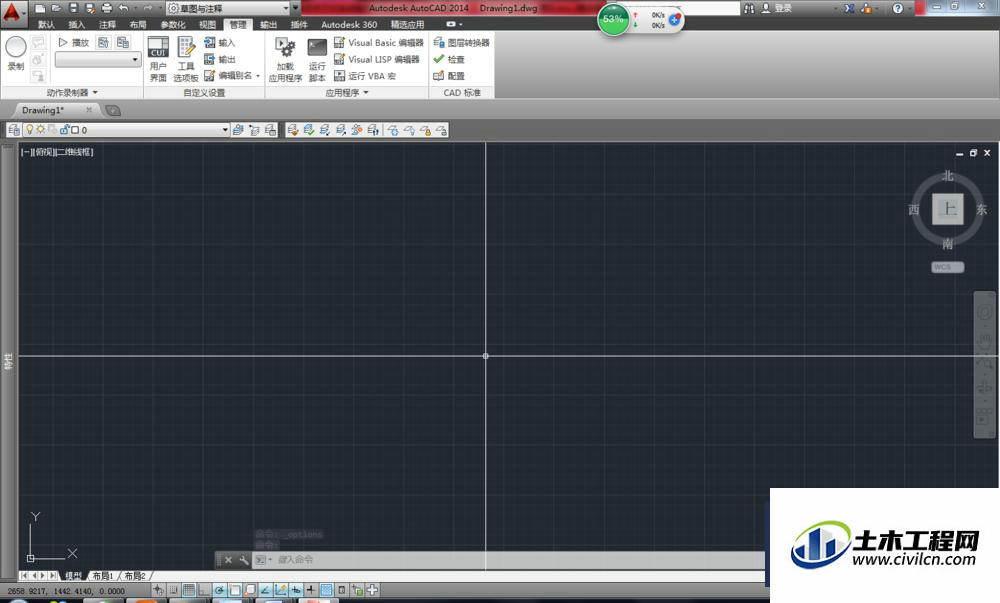Toggle the layer 0 freeze sun icon
This screenshot has height=603, width=1000.
point(41,129)
